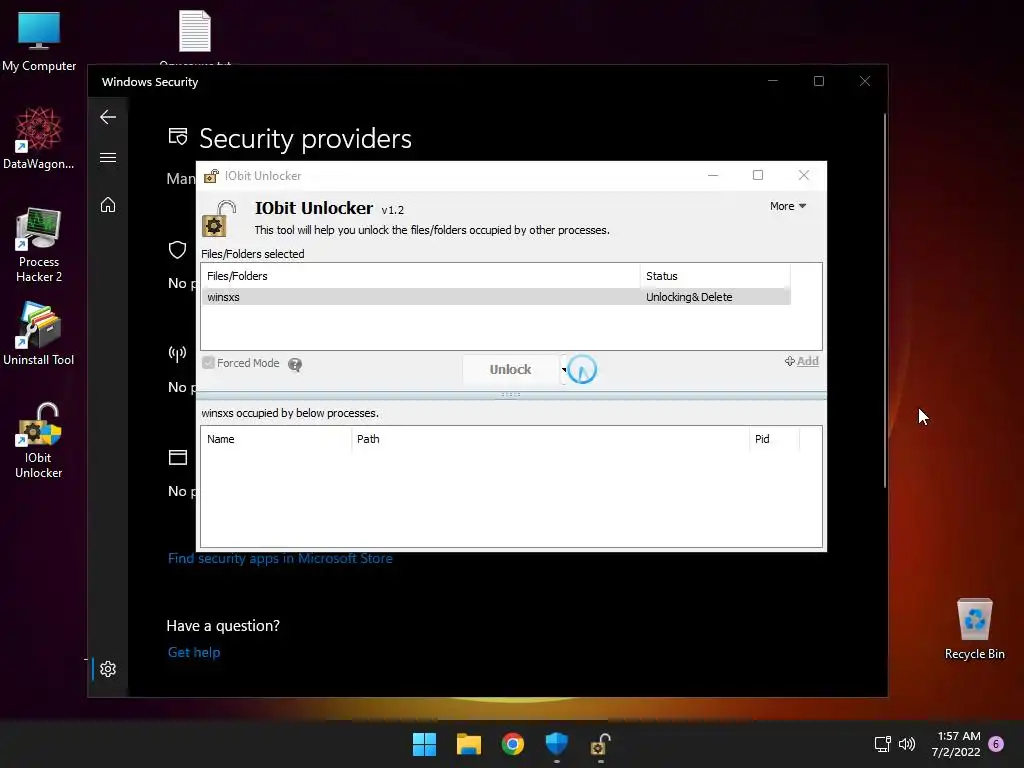The image size is (1024, 768).
Task: Click the splitter grip between the two panes
Action: [511, 395]
